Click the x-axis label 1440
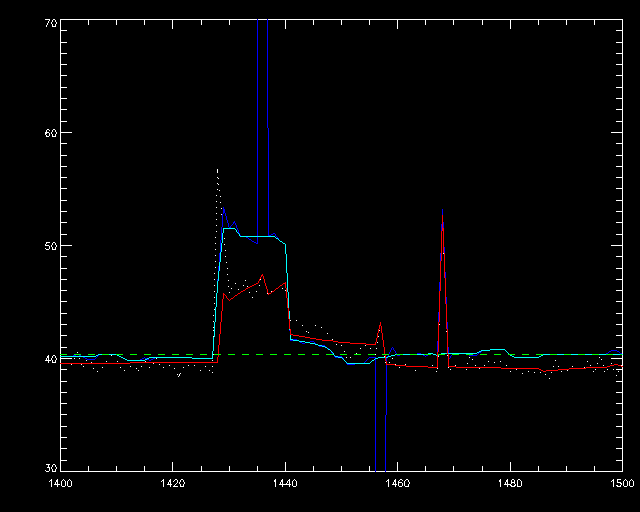The height and width of the screenshot is (512, 640). click(x=285, y=483)
